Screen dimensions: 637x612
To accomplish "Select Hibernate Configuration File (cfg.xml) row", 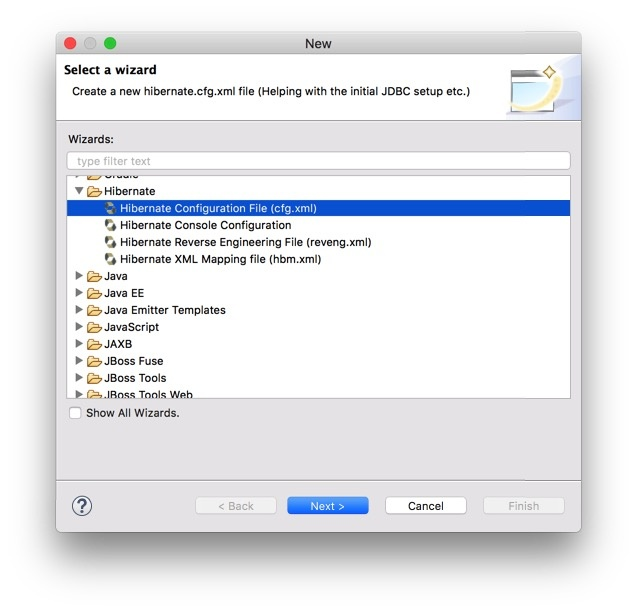I will [x=318, y=208].
